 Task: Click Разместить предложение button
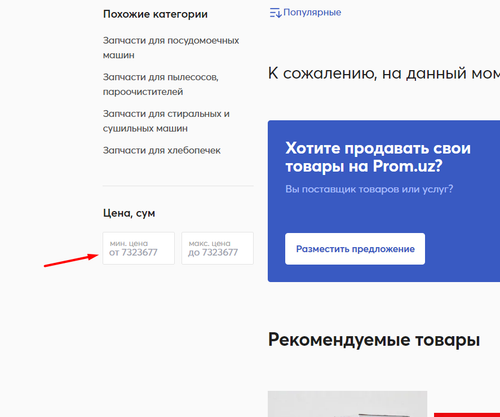[x=355, y=249]
